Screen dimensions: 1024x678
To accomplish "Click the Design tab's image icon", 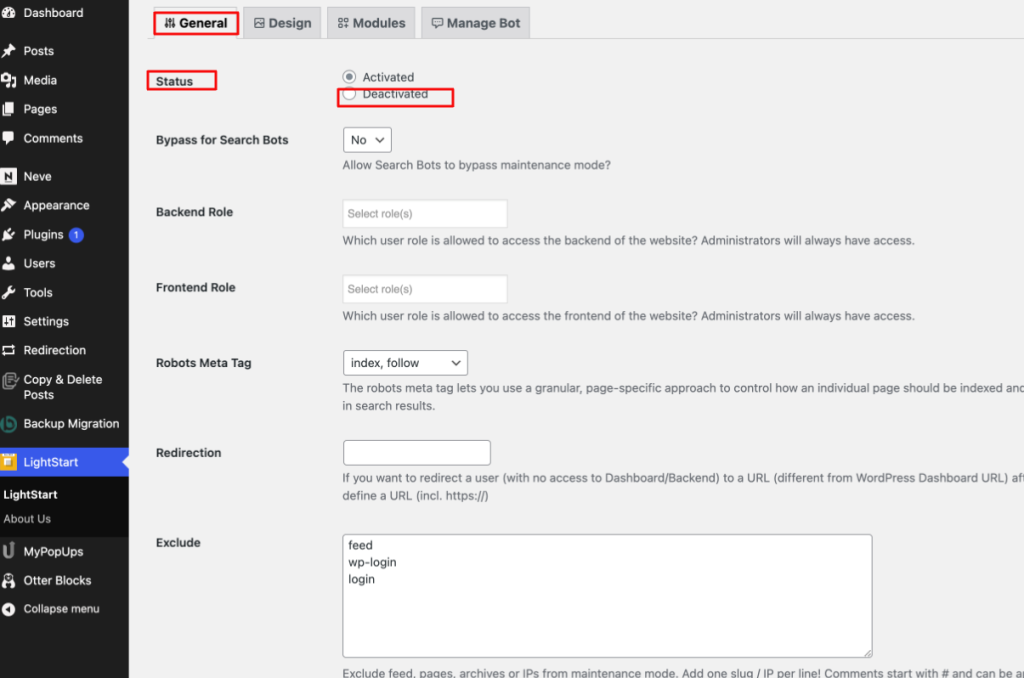I will tap(259, 23).
